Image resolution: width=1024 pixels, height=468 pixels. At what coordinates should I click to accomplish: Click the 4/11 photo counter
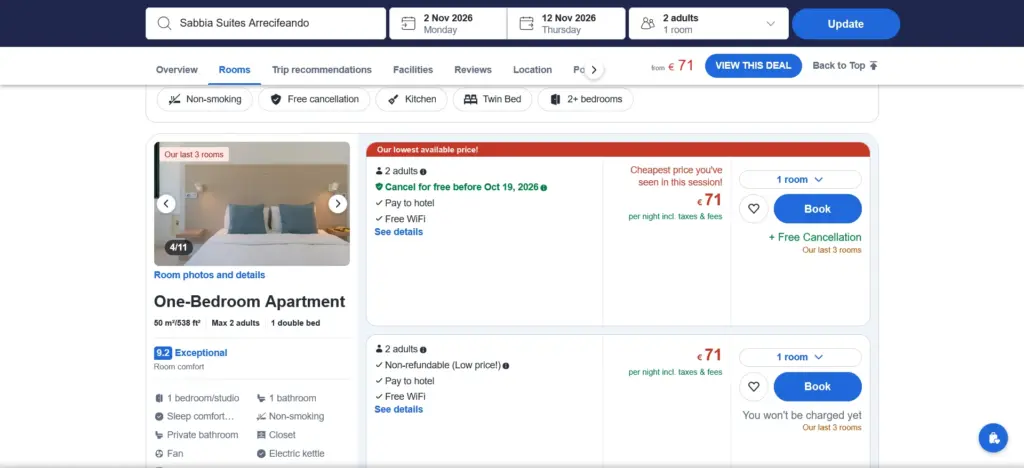178,247
